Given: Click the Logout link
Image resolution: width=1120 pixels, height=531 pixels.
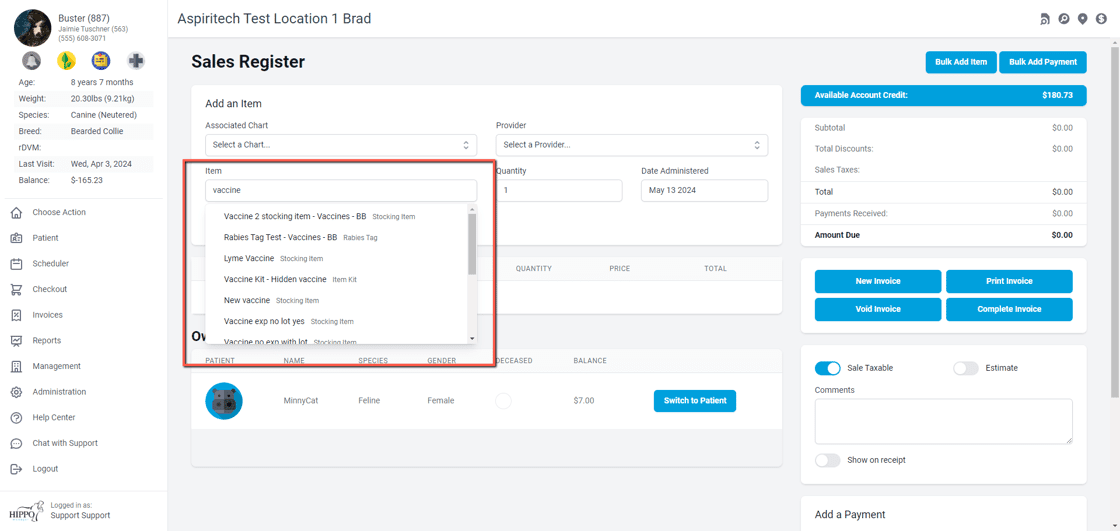Looking at the screenshot, I should (45, 469).
